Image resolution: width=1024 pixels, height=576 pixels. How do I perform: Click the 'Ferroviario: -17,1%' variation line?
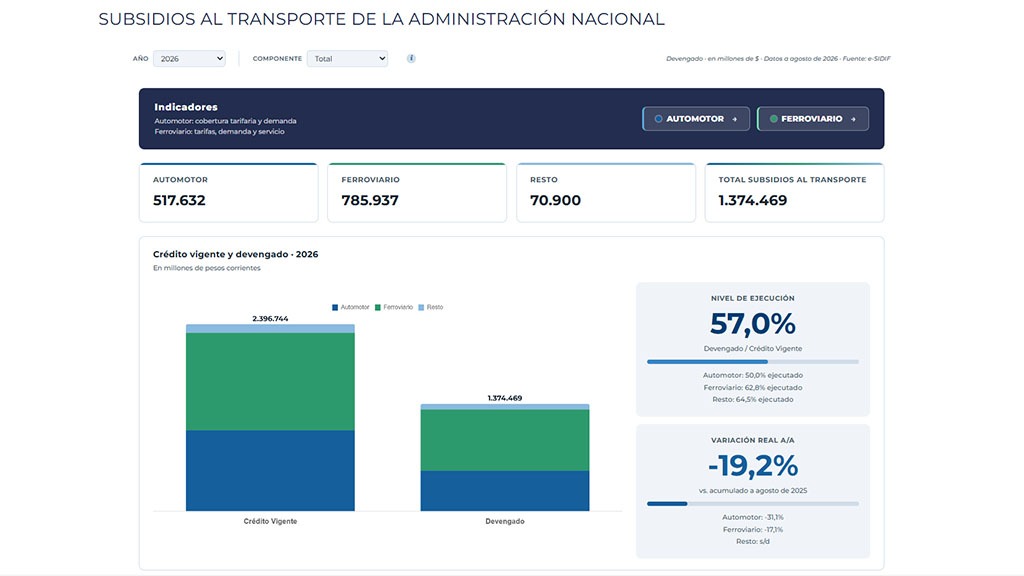pos(753,530)
